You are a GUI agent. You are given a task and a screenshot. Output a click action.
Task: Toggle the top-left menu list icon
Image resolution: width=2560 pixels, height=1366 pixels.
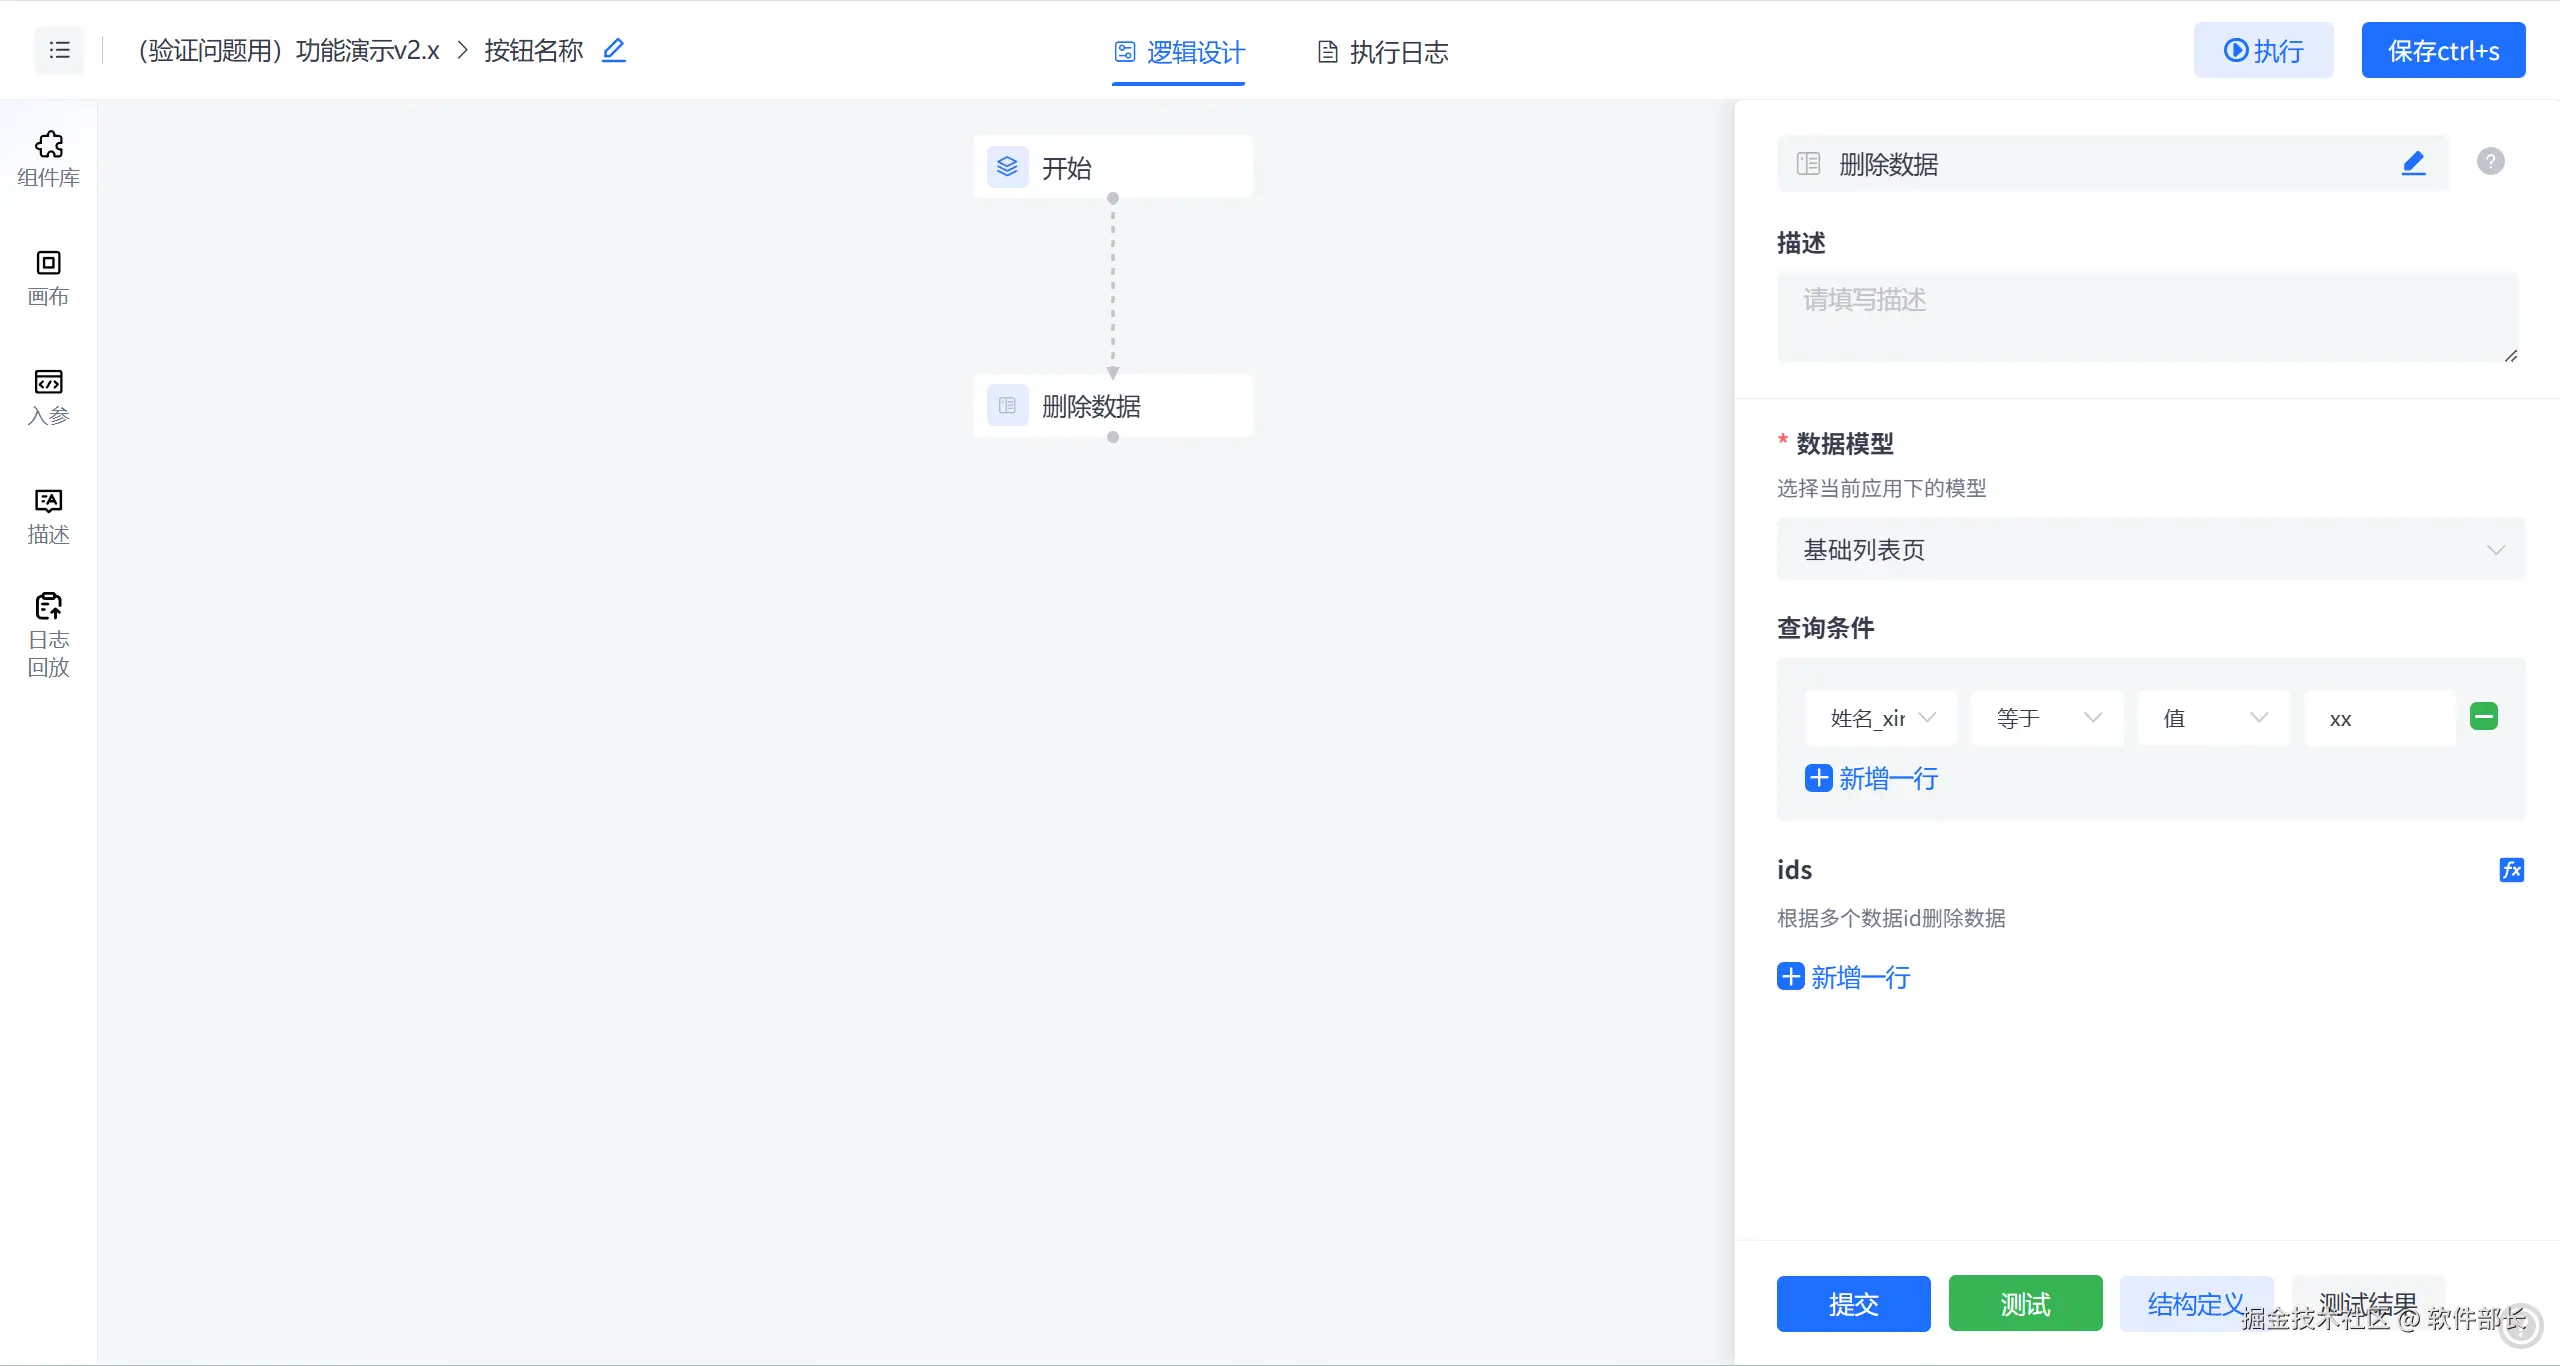(59, 50)
